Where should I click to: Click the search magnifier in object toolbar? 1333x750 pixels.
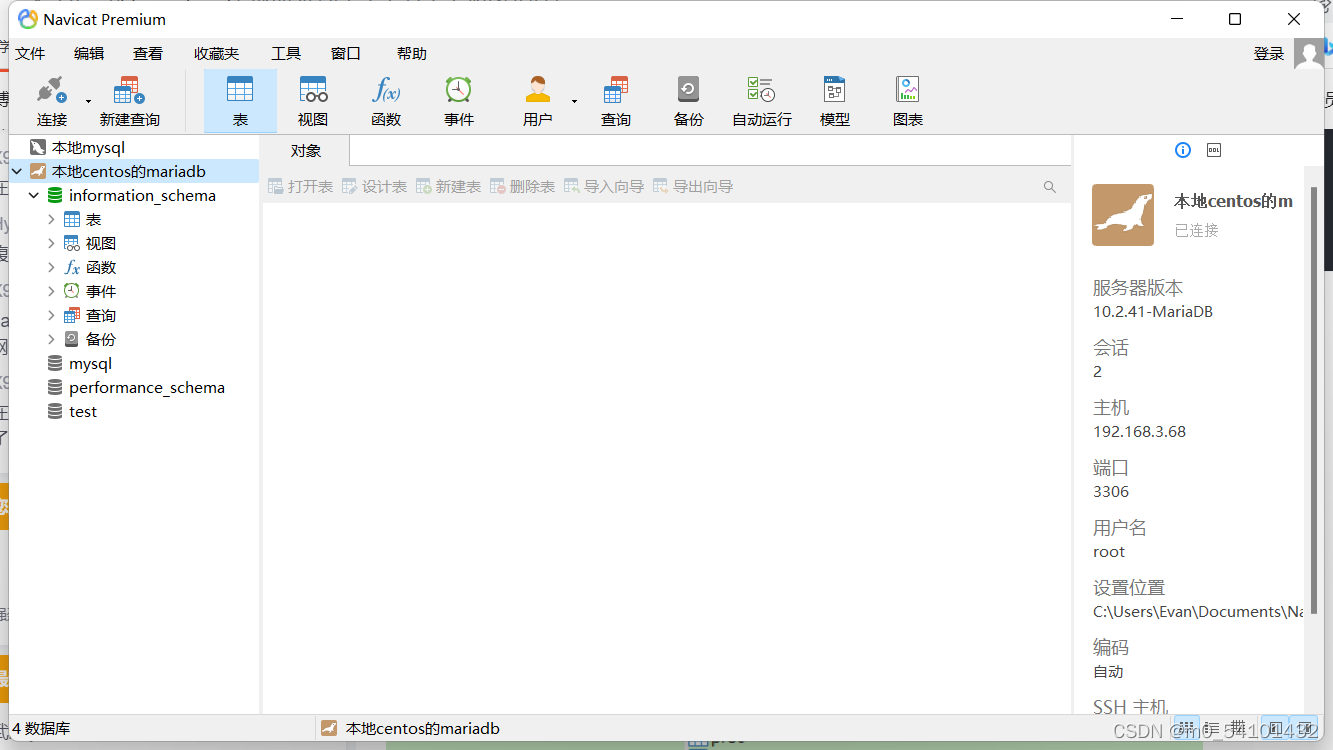coord(1049,187)
